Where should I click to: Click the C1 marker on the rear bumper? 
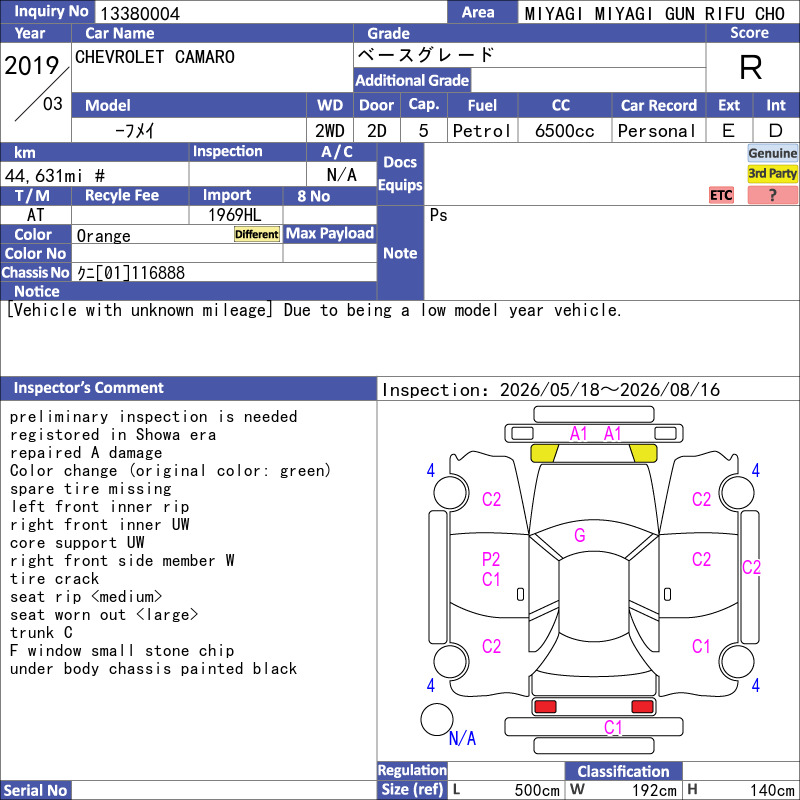click(x=613, y=727)
